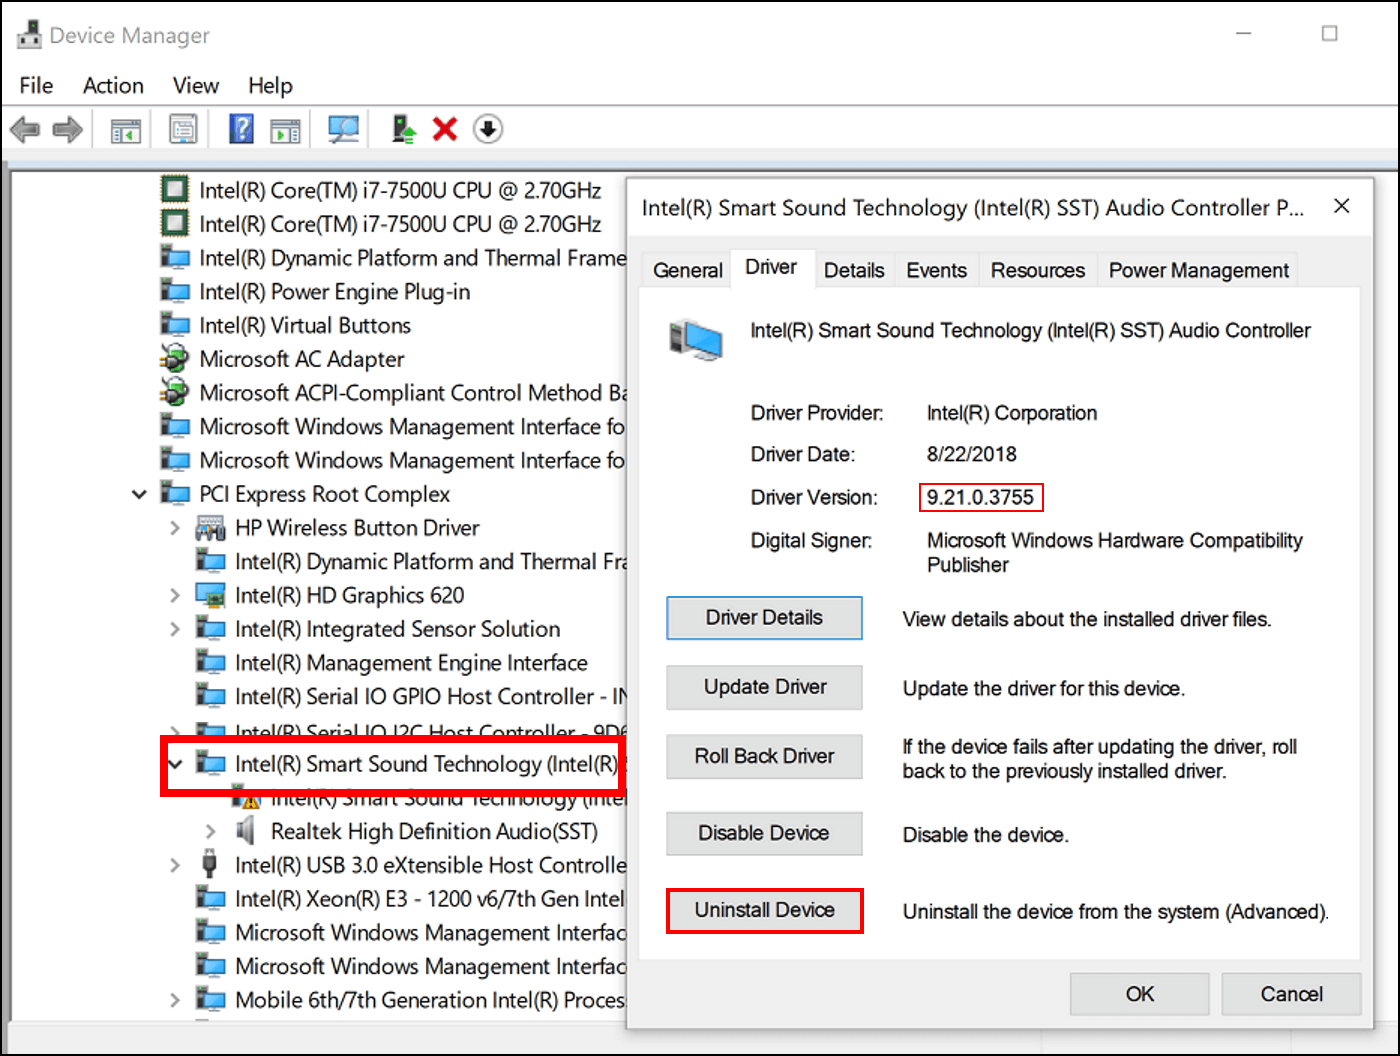Image resolution: width=1400 pixels, height=1056 pixels.
Task: Open the Properties toolbar icon
Action: [x=183, y=129]
